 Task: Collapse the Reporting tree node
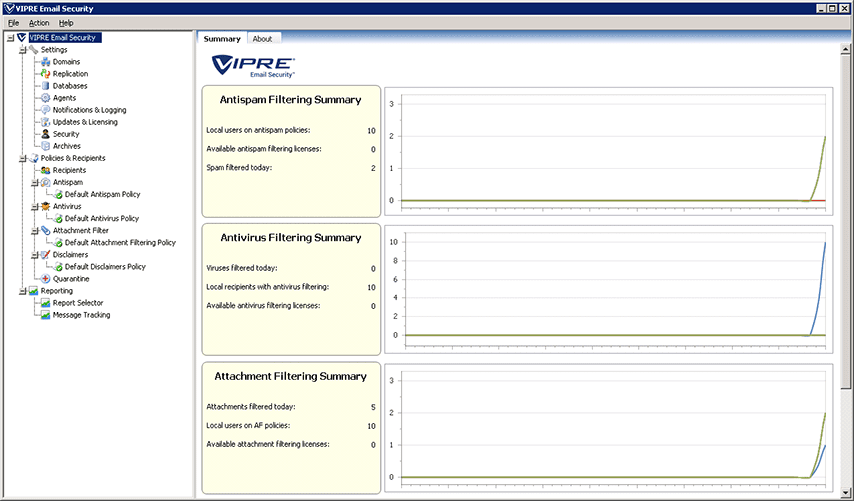(x=22, y=291)
